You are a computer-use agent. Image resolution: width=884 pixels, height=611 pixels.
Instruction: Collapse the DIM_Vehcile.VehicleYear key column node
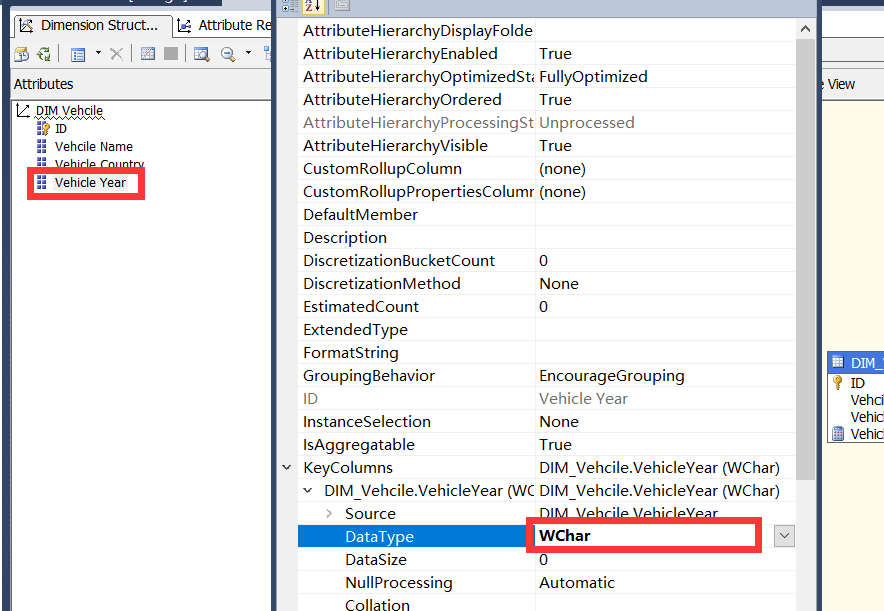(x=308, y=490)
